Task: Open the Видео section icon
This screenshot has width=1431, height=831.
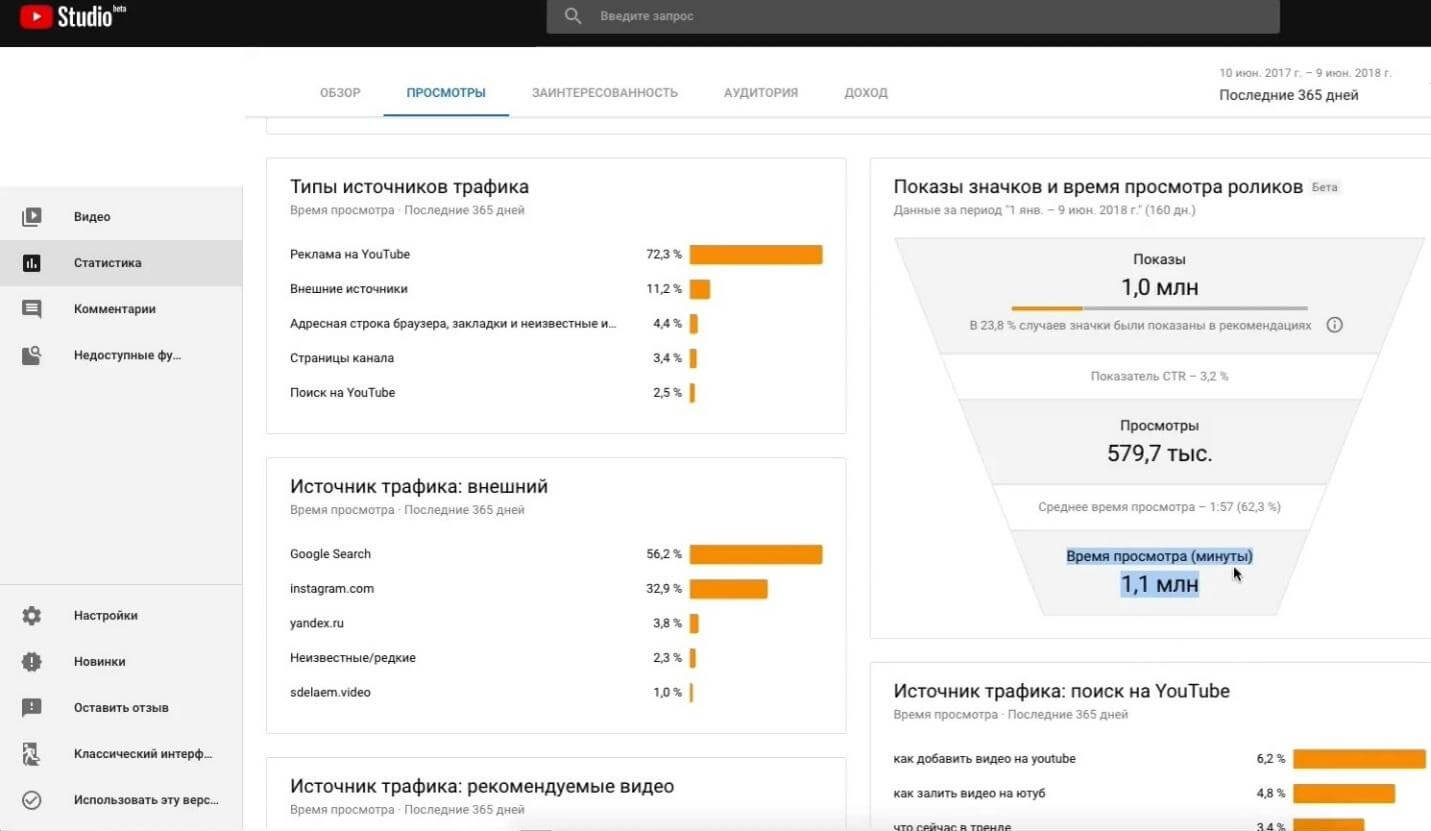Action: pos(32,217)
